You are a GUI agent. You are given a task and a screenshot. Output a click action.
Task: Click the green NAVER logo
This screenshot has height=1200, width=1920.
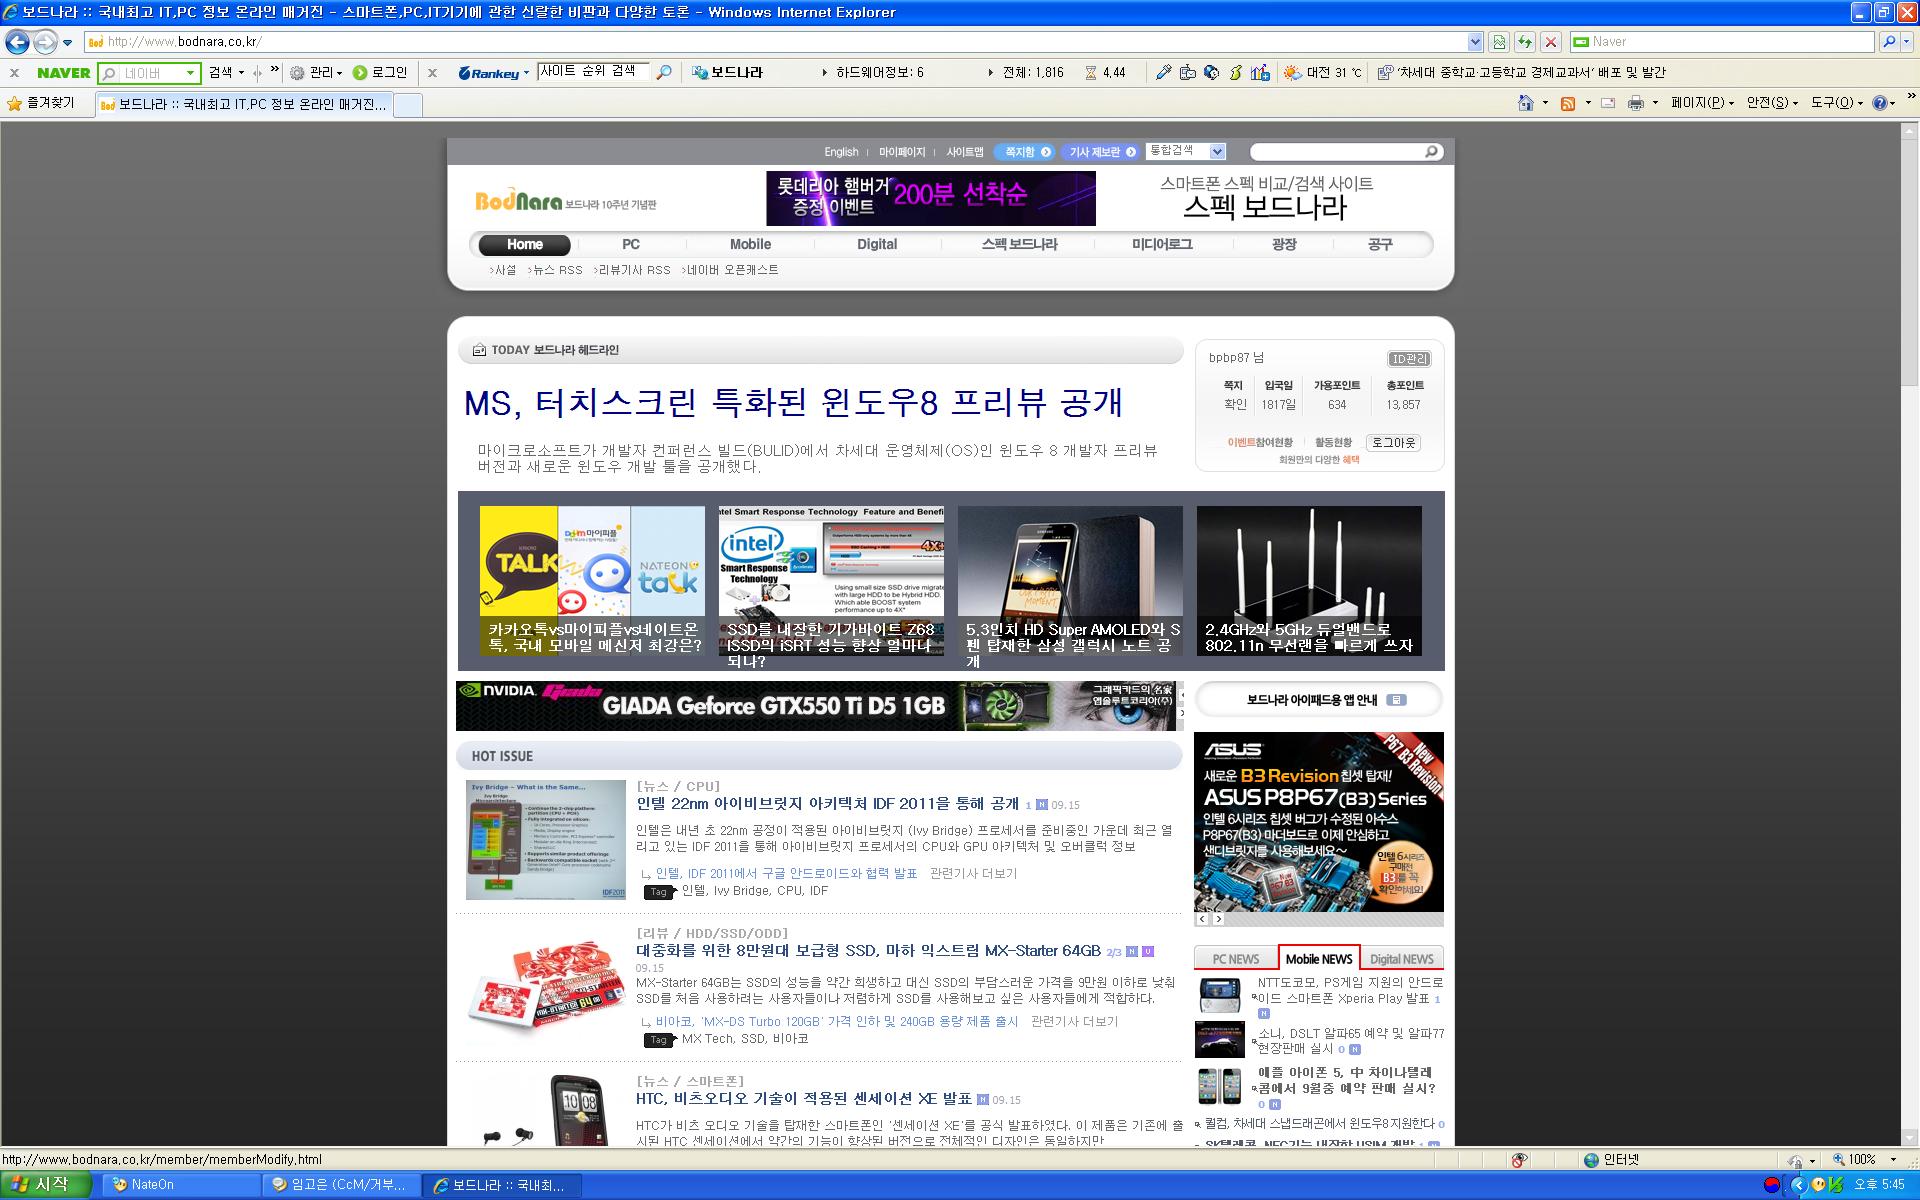point(64,73)
